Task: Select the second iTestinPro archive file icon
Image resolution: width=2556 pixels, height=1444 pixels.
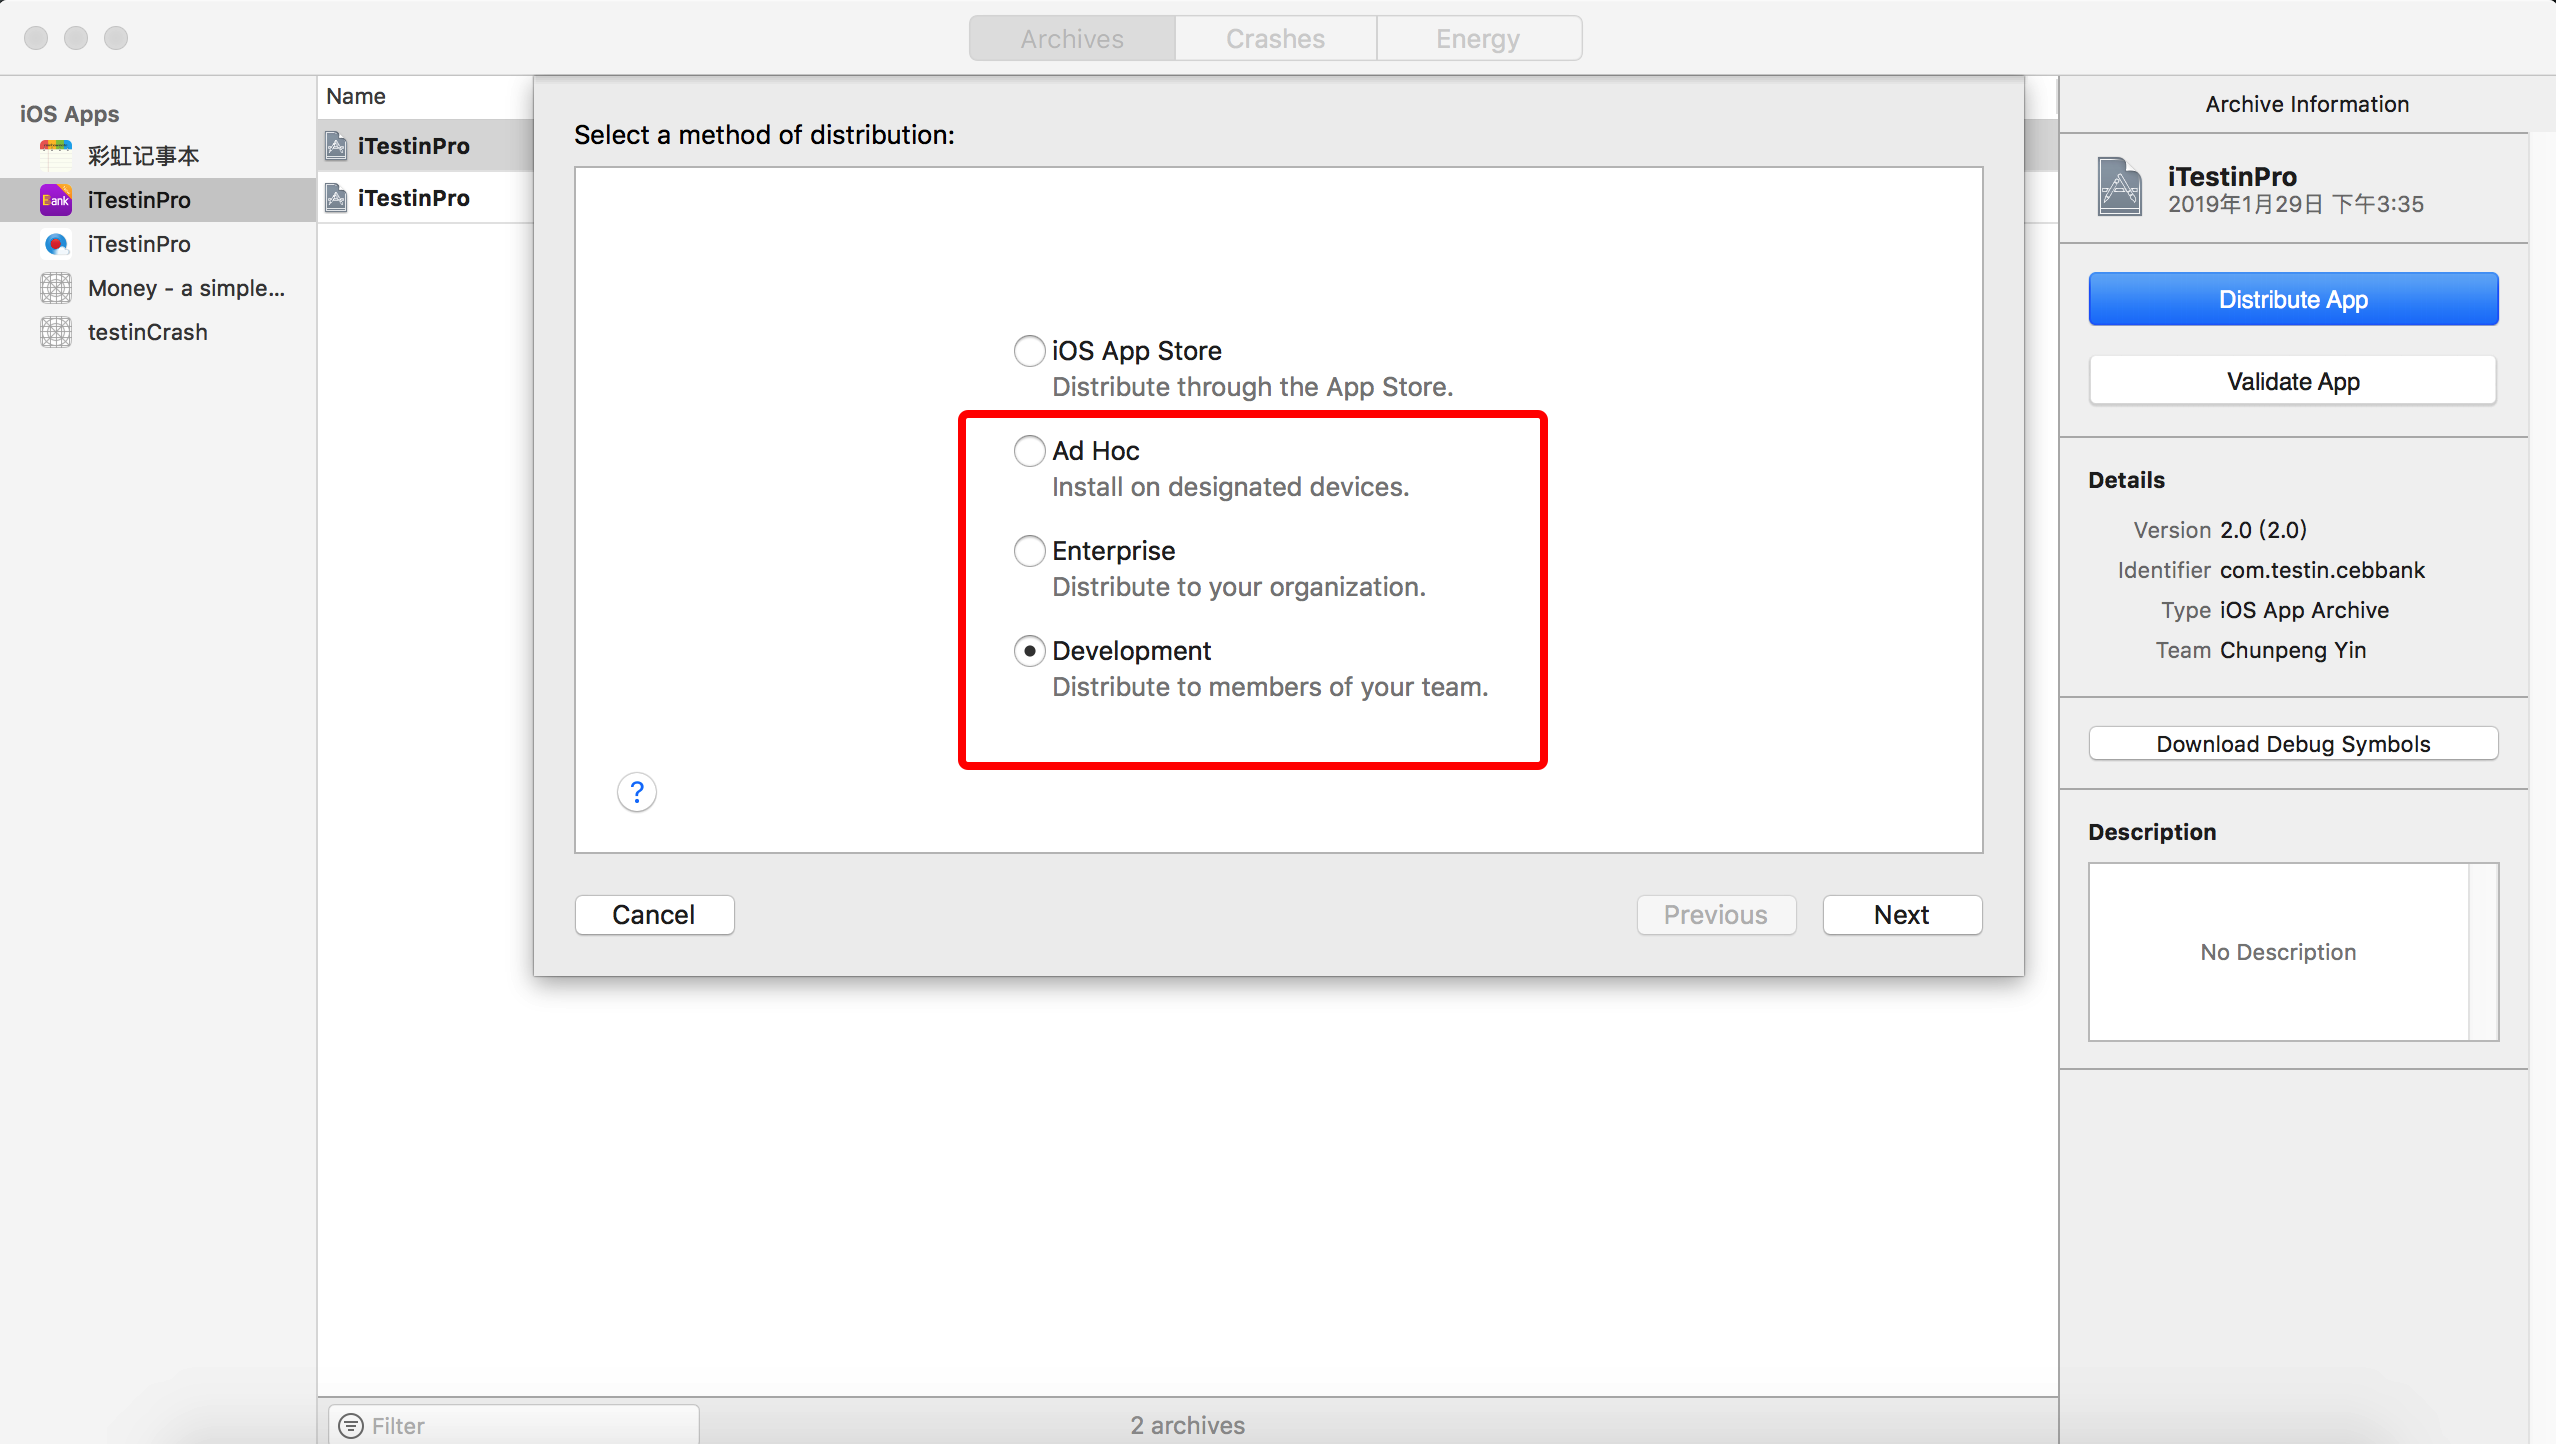Action: [337, 198]
